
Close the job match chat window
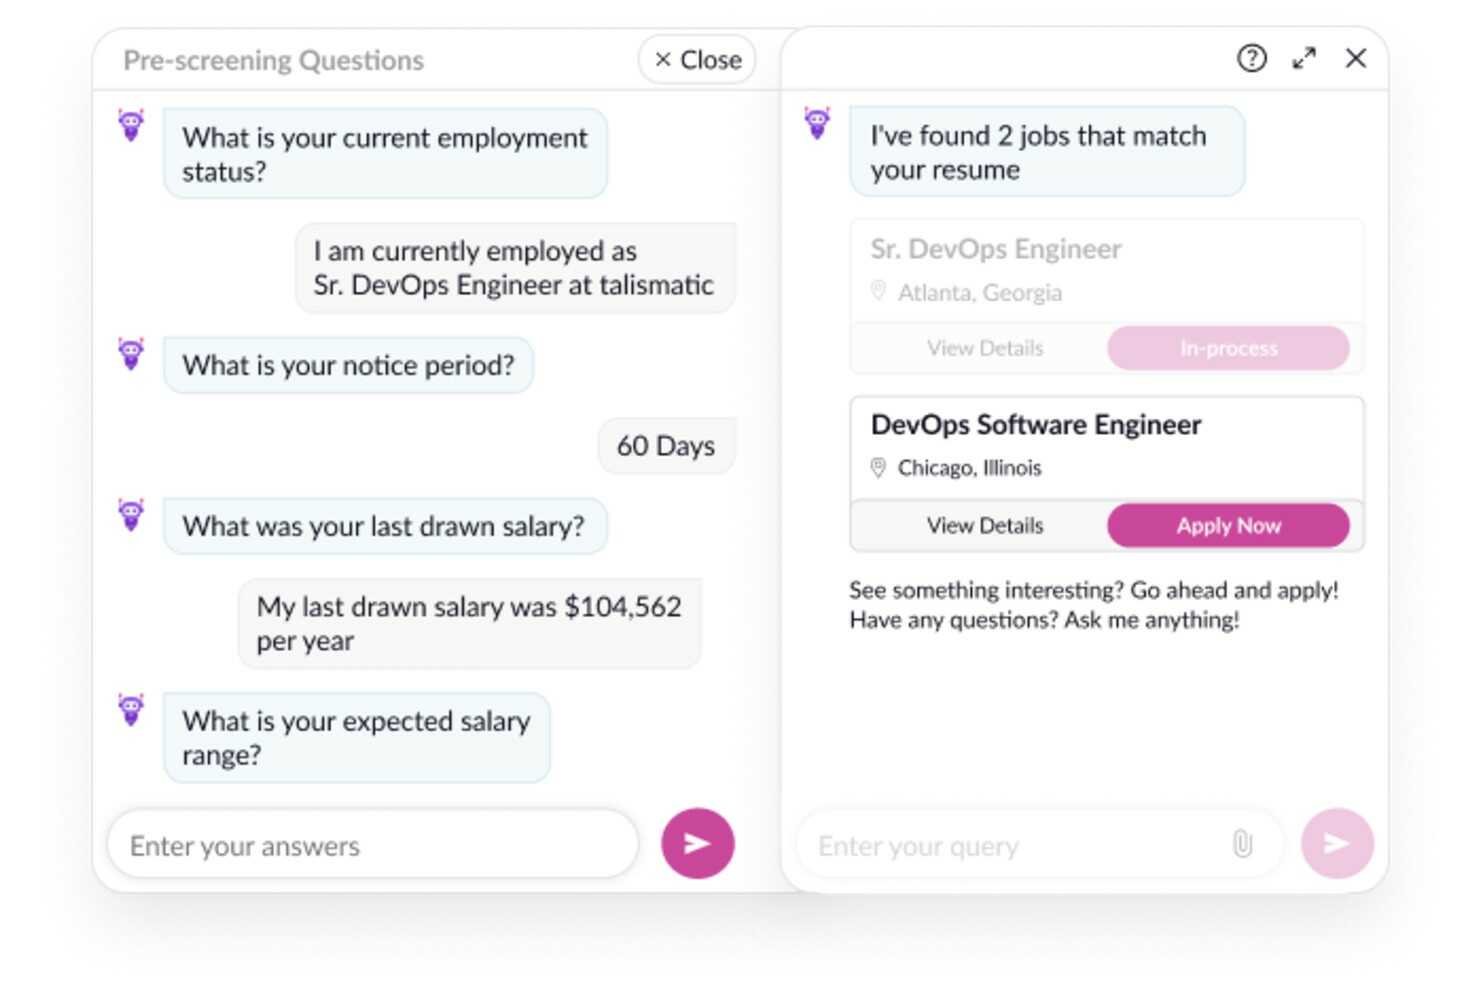tap(1355, 59)
